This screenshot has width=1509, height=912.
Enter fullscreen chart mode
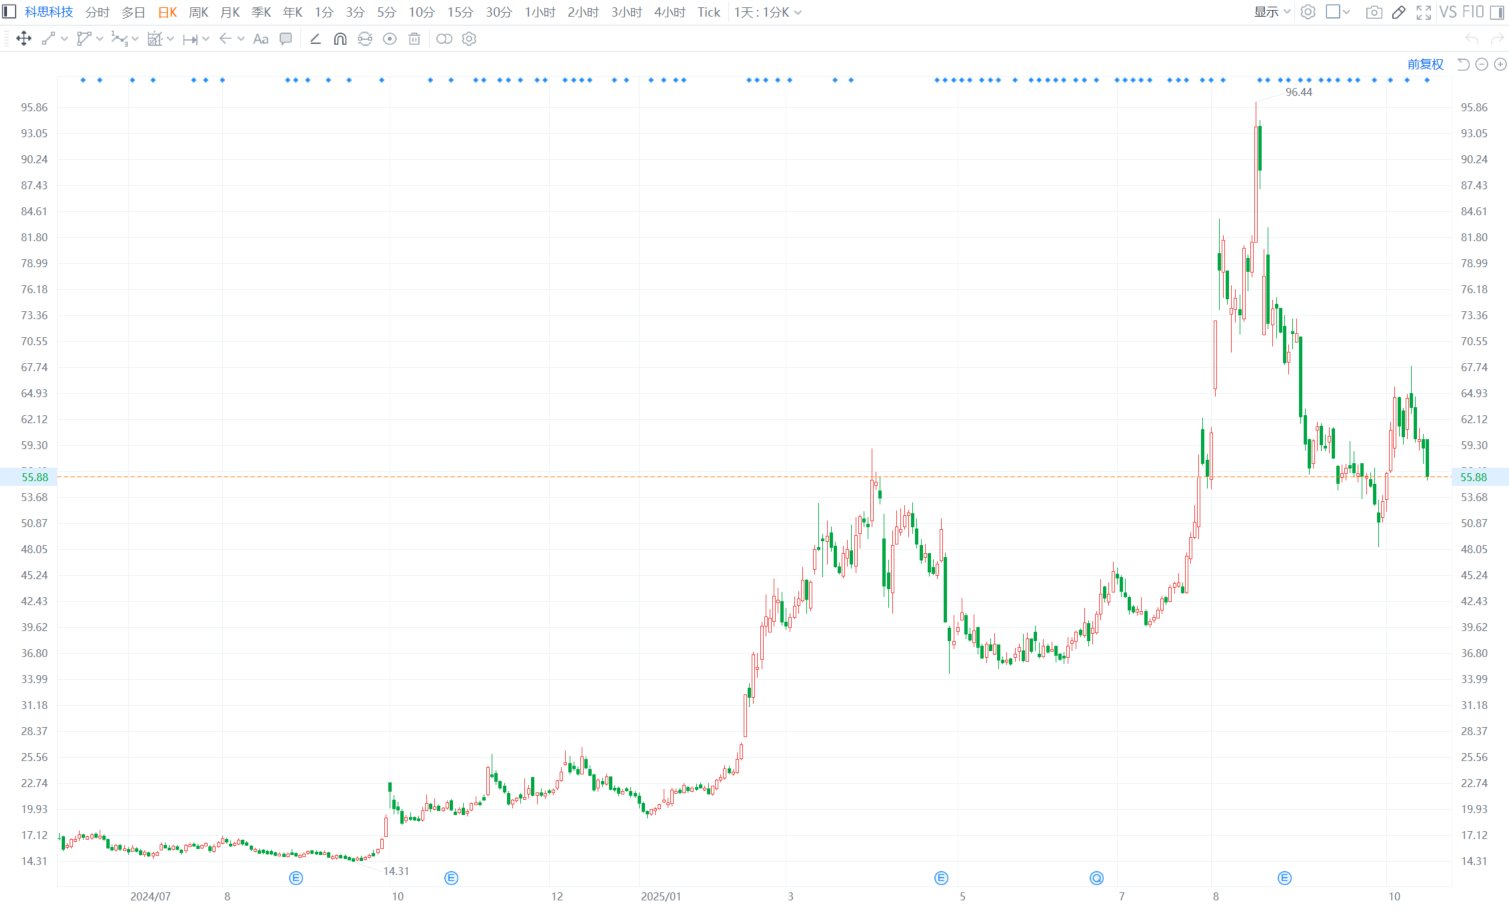click(x=1424, y=12)
